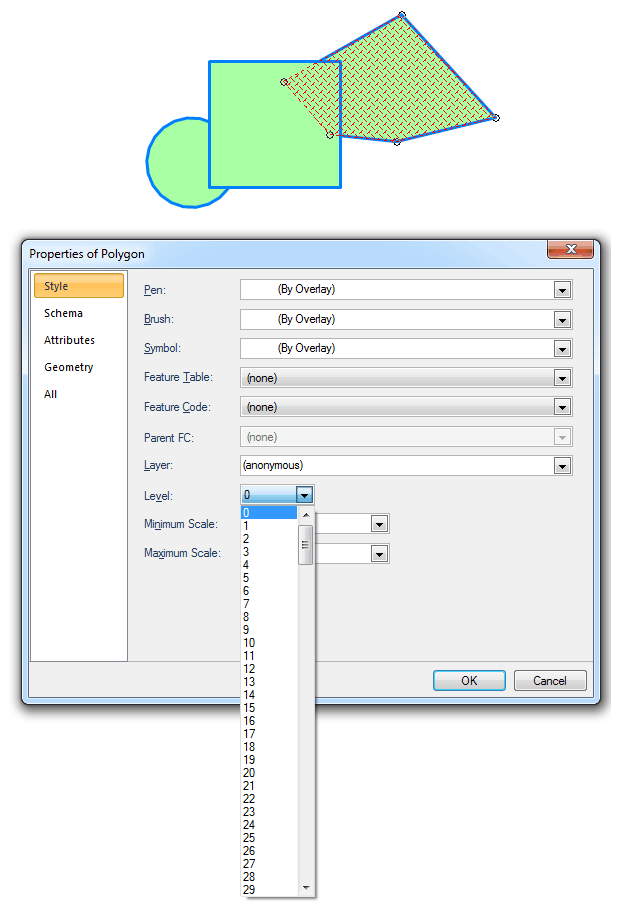Choose level 23 in the list
622x904 pixels.
(269, 812)
